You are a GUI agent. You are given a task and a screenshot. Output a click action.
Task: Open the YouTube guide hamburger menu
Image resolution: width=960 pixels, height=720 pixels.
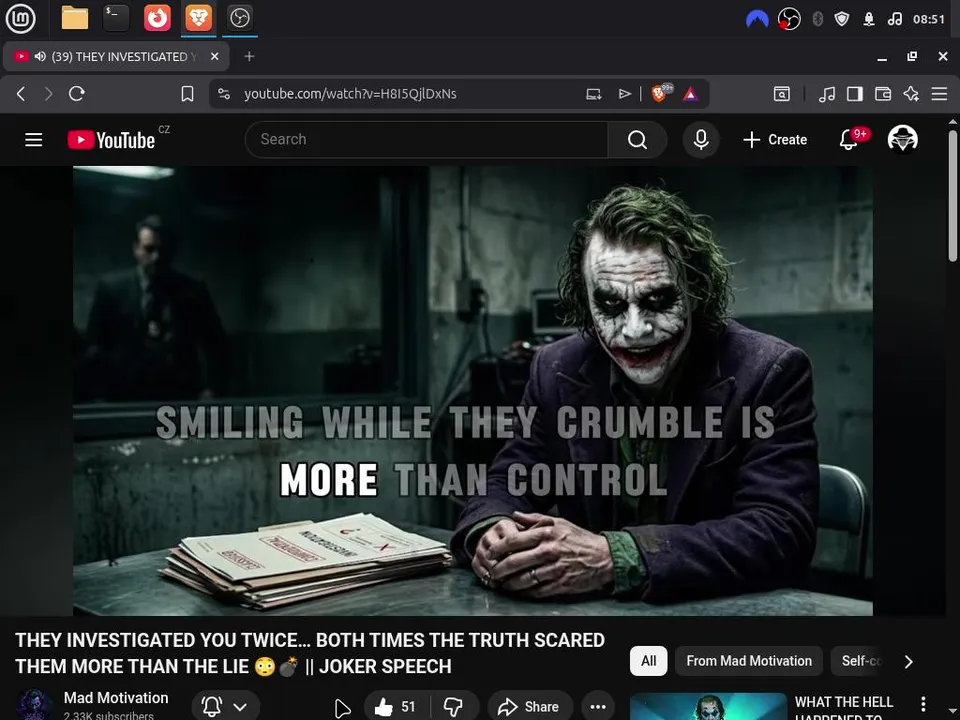coord(34,140)
